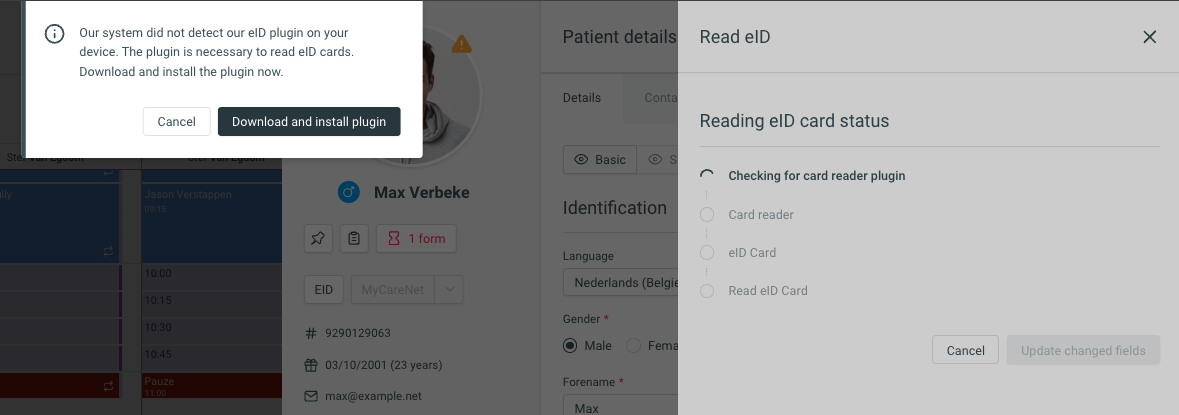Image resolution: width=1179 pixels, height=415 pixels.
Task: Click Download and install plugin
Action: pyautogui.click(x=309, y=122)
